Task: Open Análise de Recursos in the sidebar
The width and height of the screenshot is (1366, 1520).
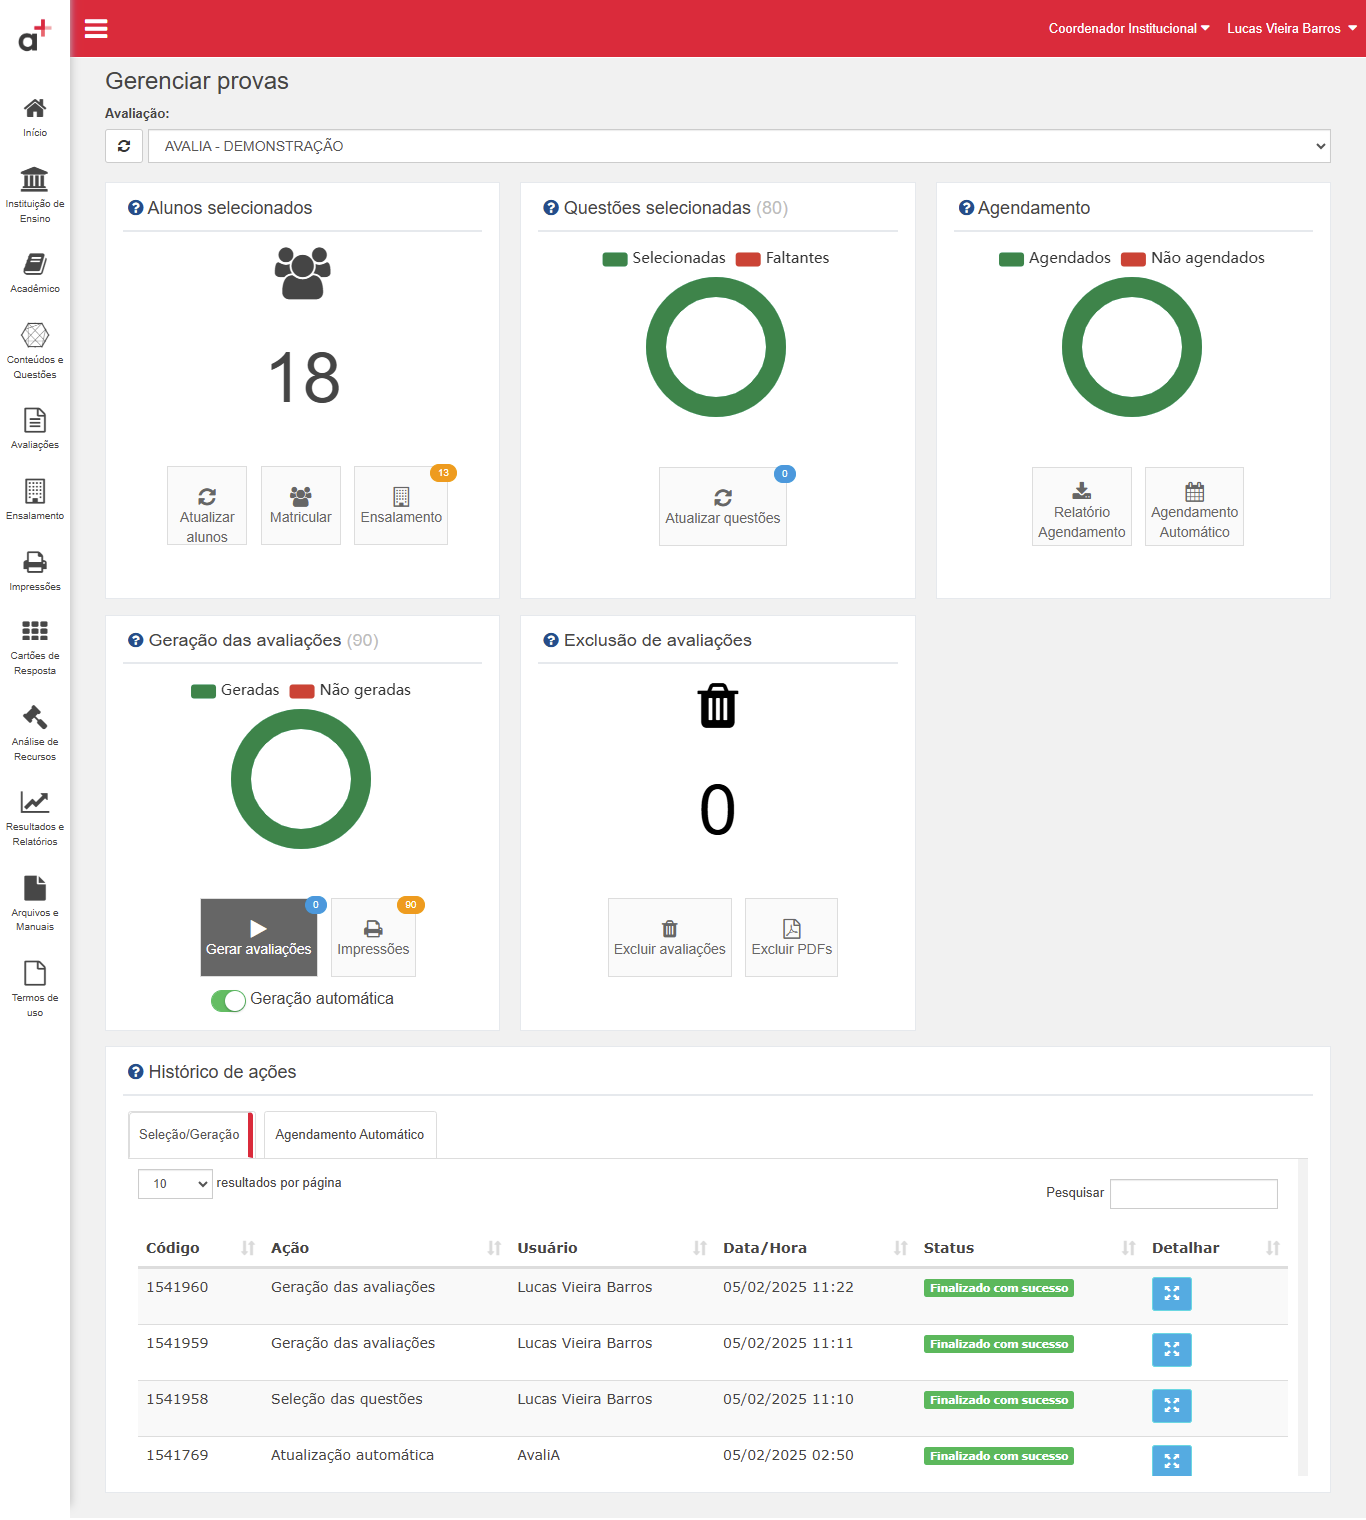Action: tap(35, 733)
